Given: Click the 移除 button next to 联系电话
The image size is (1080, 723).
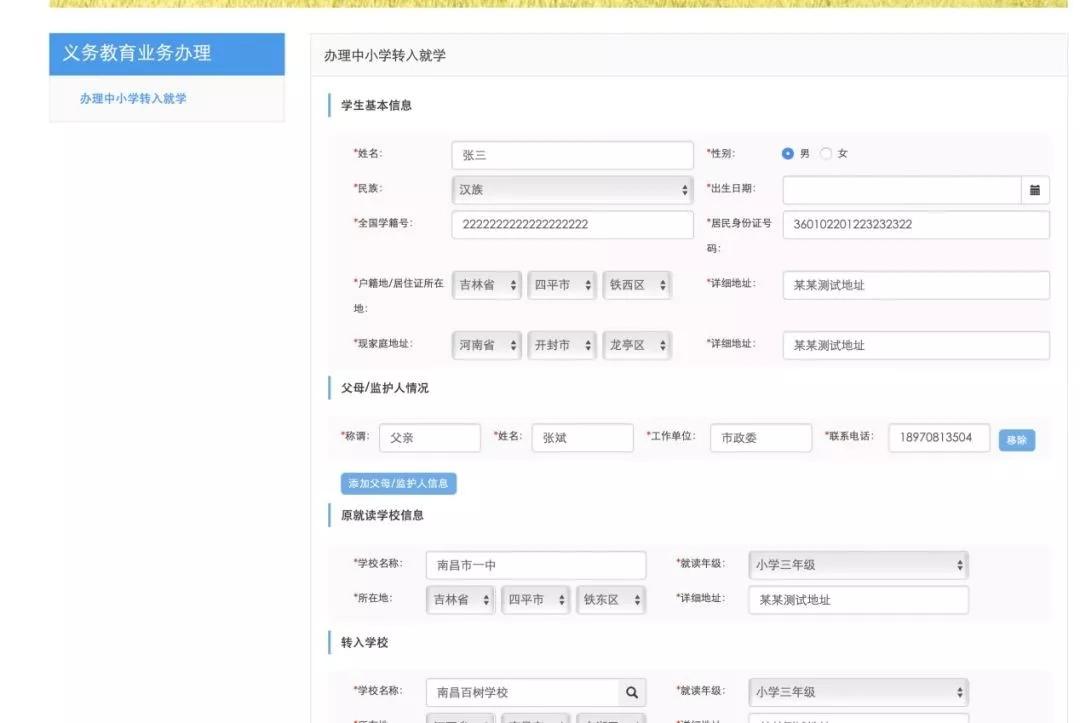Looking at the screenshot, I should [1015, 438].
